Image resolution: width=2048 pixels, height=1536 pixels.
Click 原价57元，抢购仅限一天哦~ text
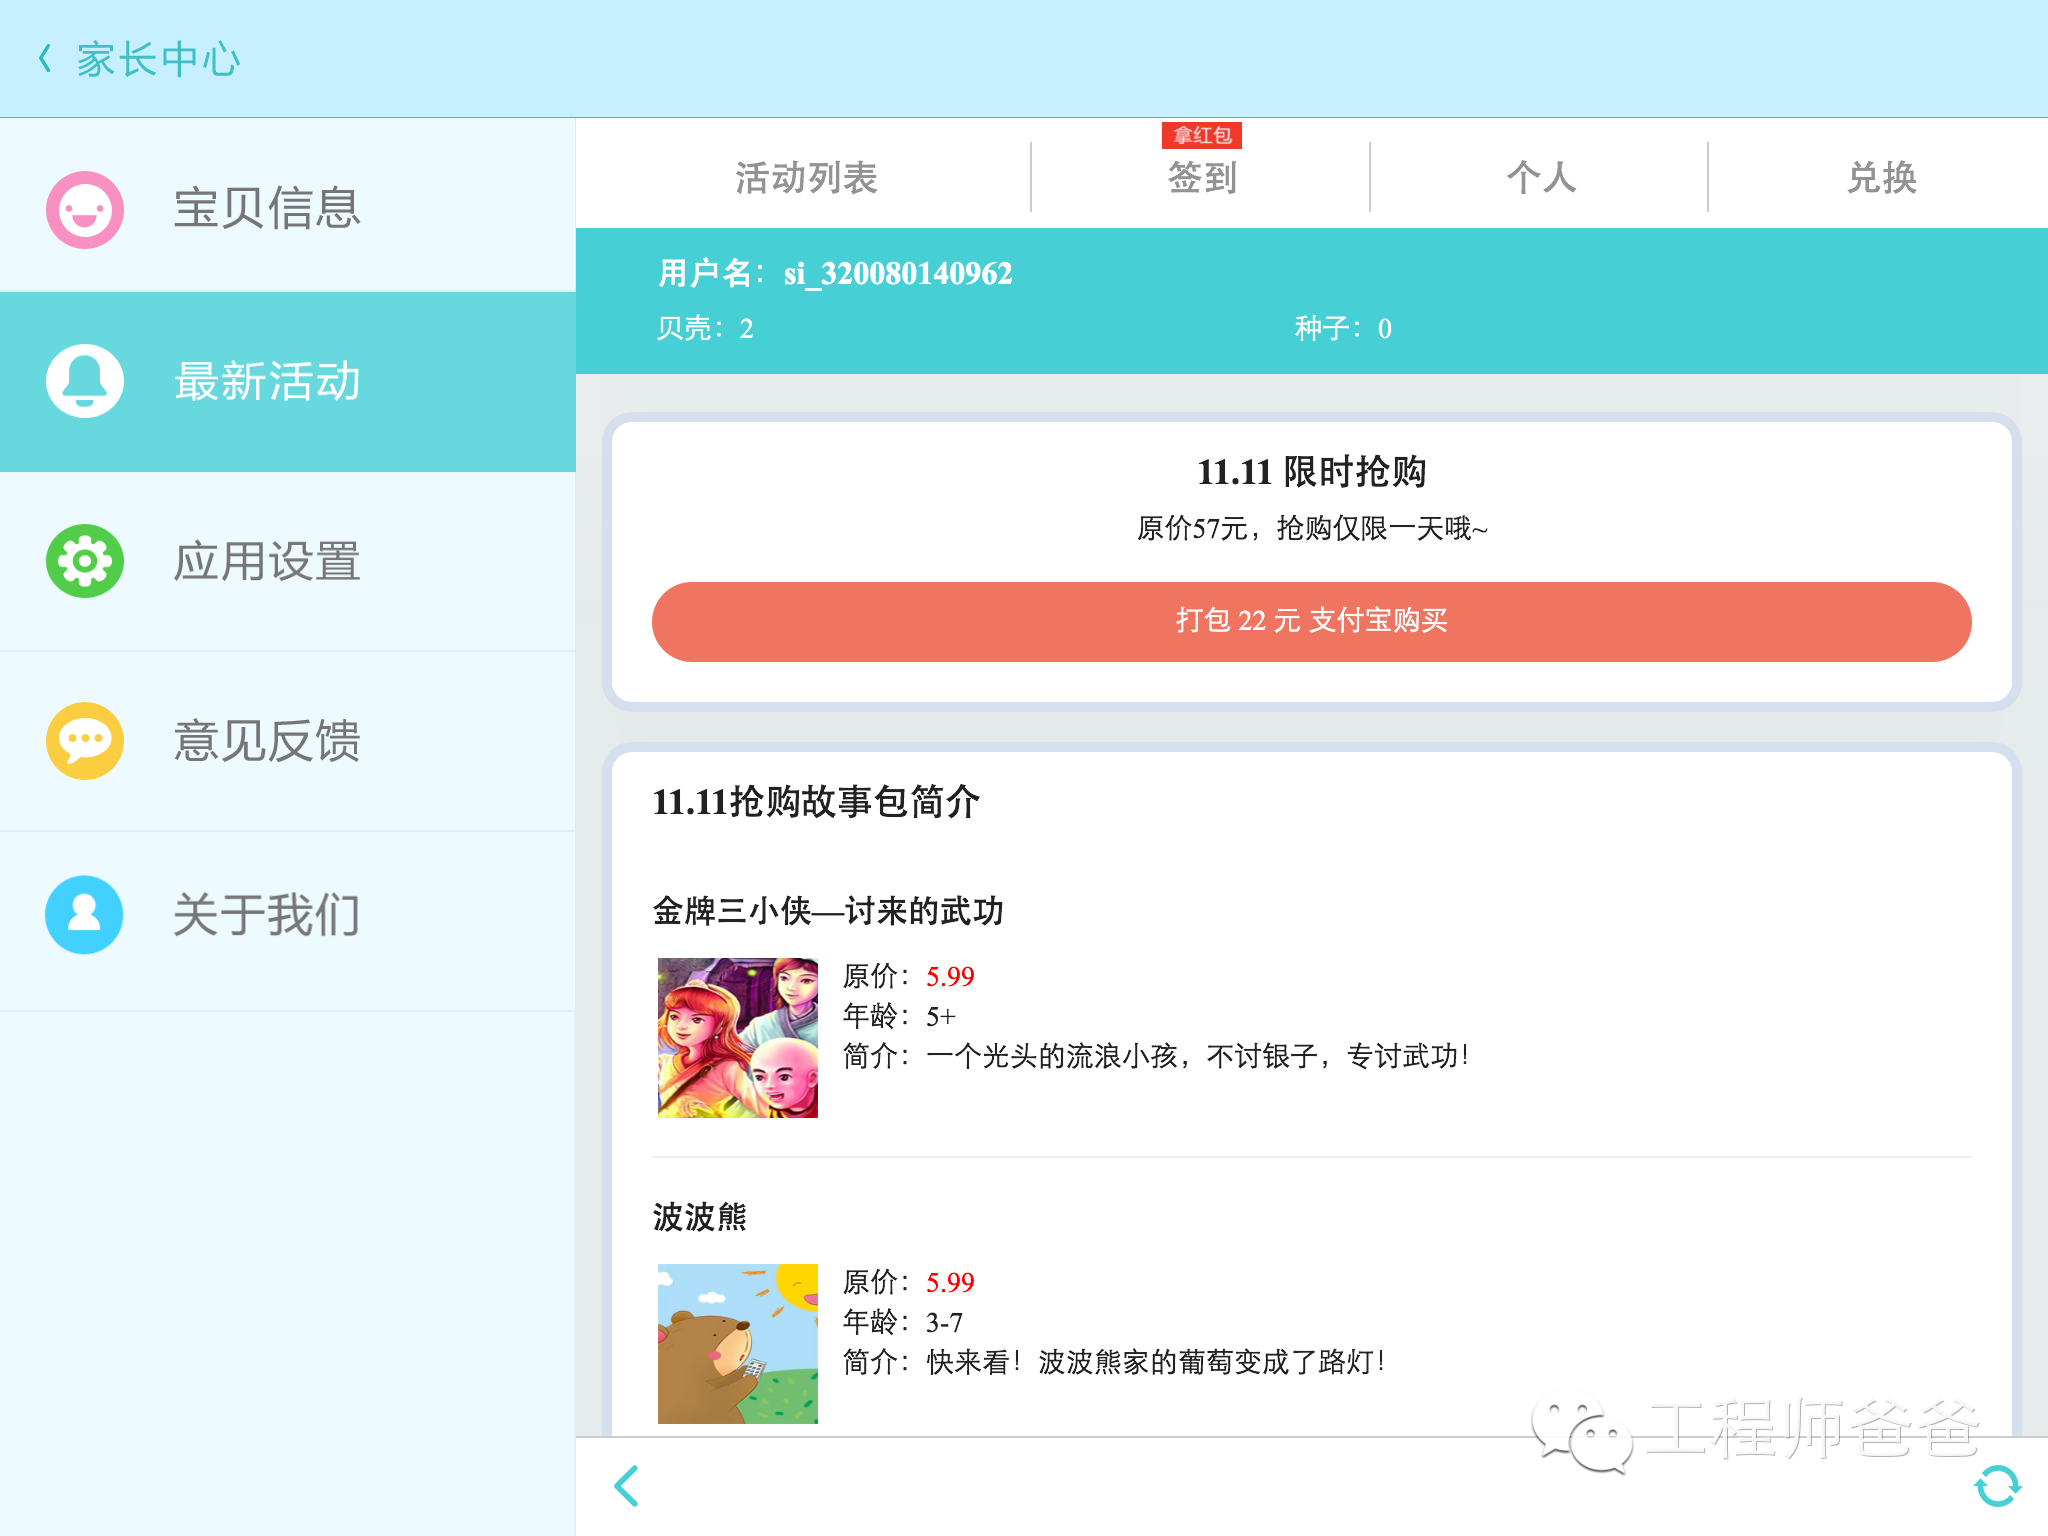pyautogui.click(x=1311, y=528)
